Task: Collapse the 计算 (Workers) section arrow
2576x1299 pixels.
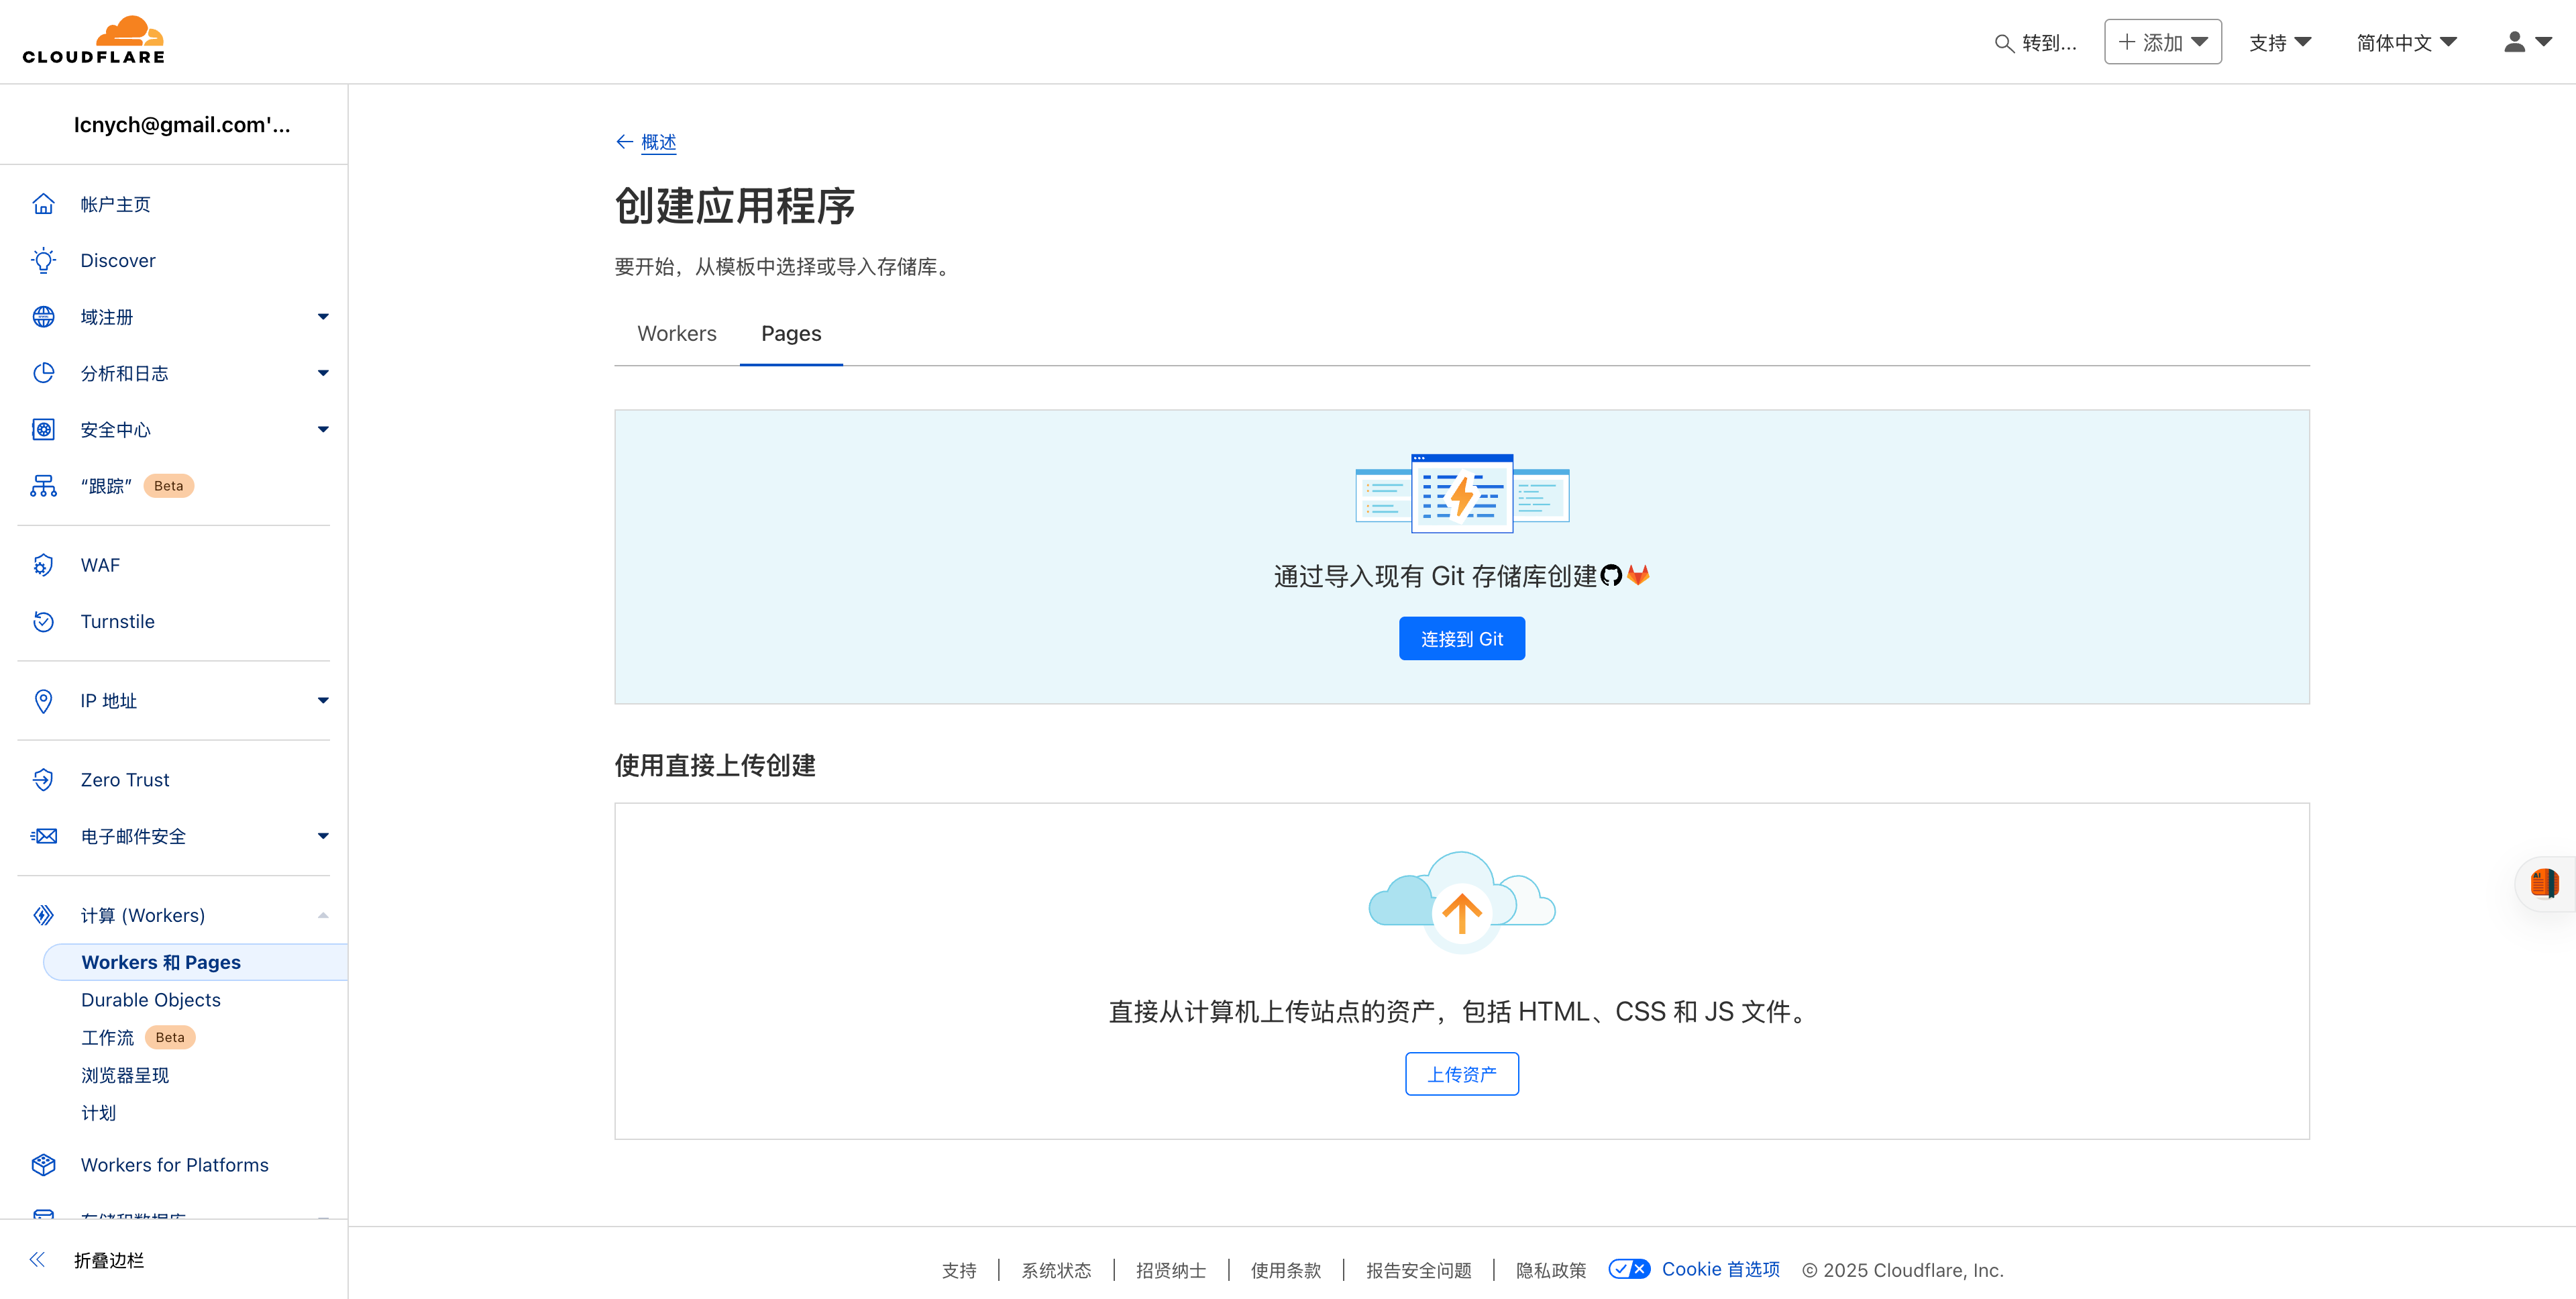Action: click(x=323, y=915)
